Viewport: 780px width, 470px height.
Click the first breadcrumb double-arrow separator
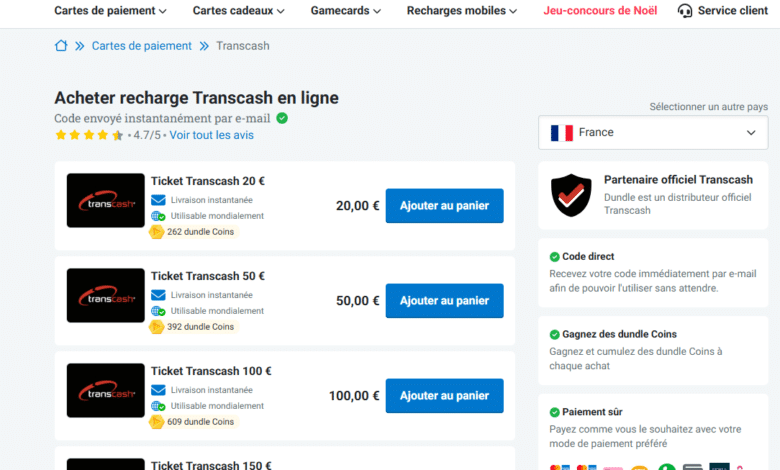[x=80, y=46]
